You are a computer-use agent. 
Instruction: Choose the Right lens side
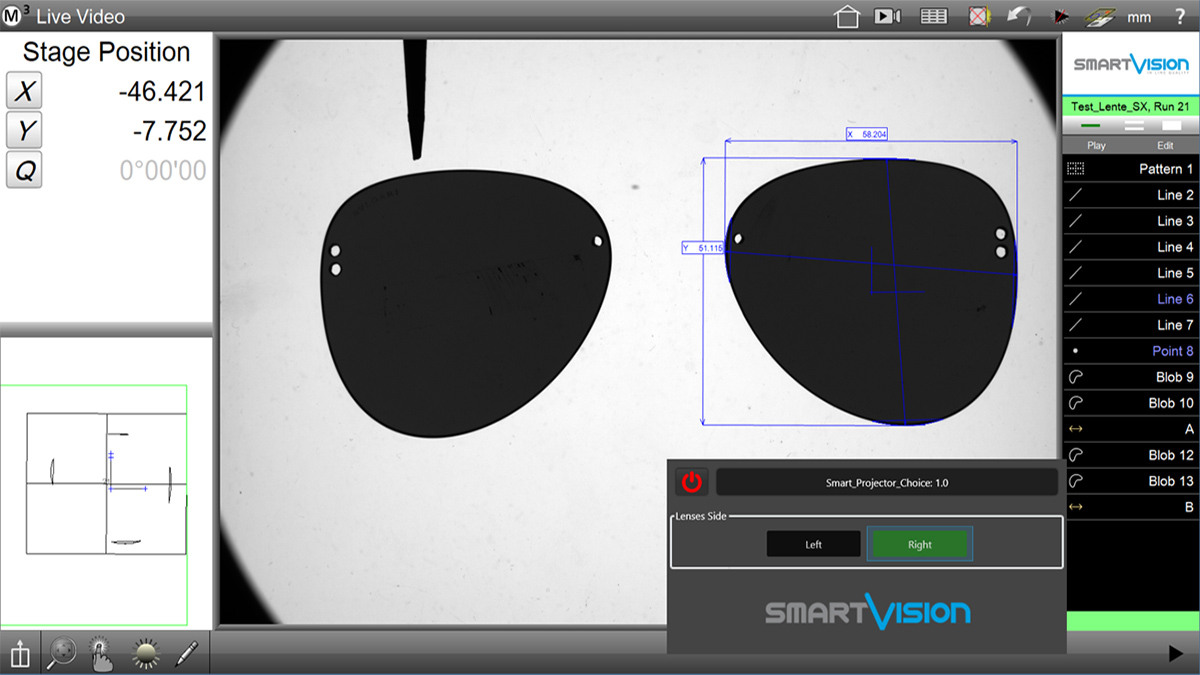pos(920,544)
